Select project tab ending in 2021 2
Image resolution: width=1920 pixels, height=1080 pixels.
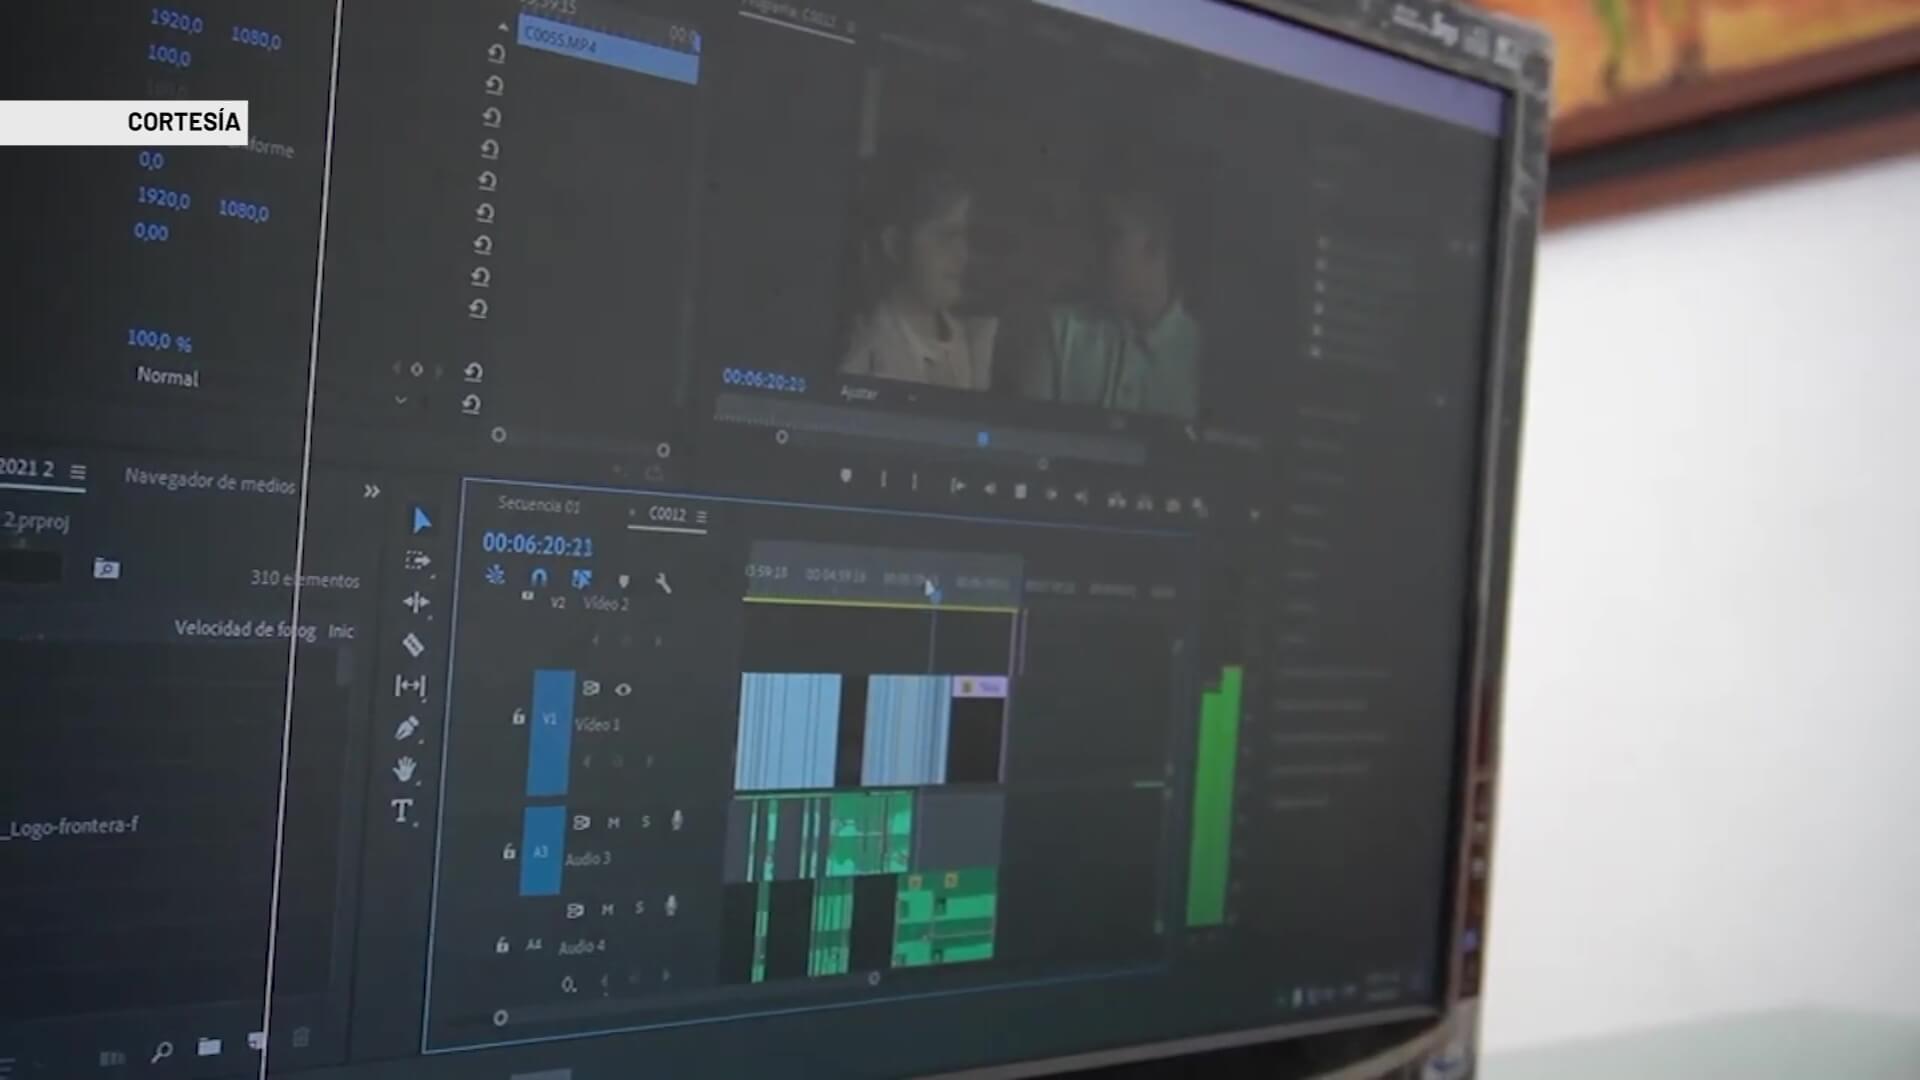coord(27,467)
